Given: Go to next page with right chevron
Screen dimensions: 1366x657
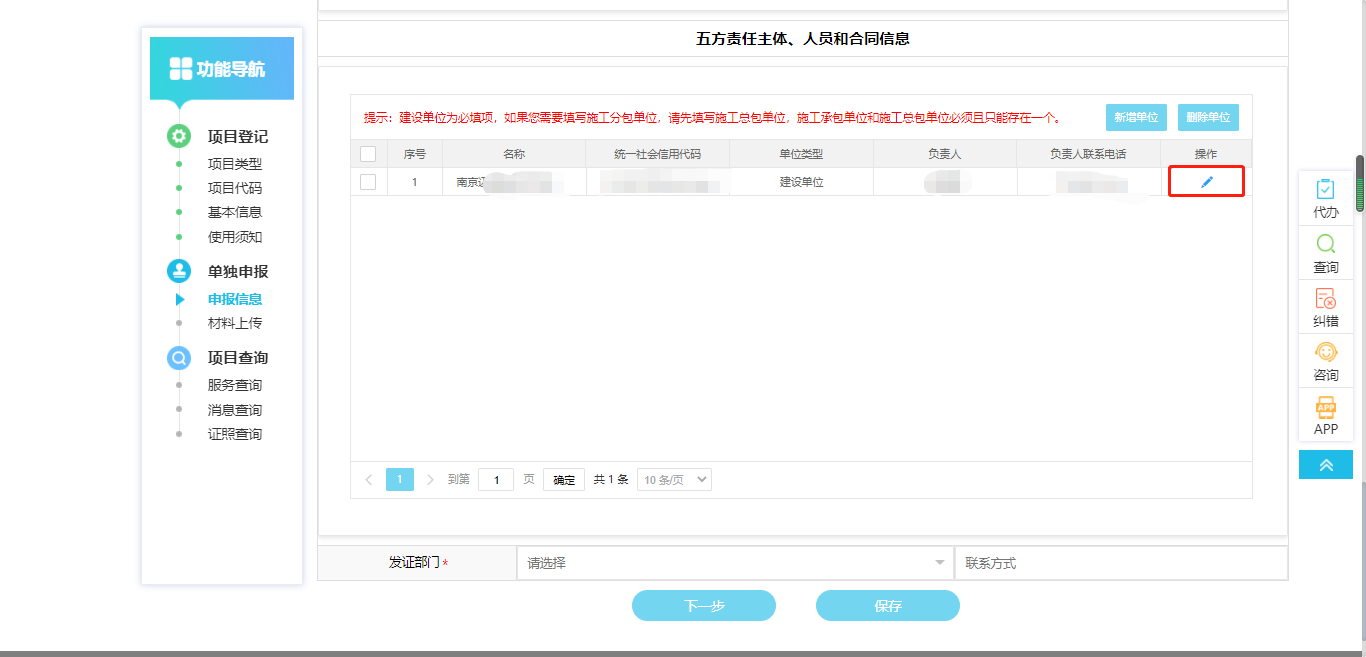Looking at the screenshot, I should pos(430,480).
